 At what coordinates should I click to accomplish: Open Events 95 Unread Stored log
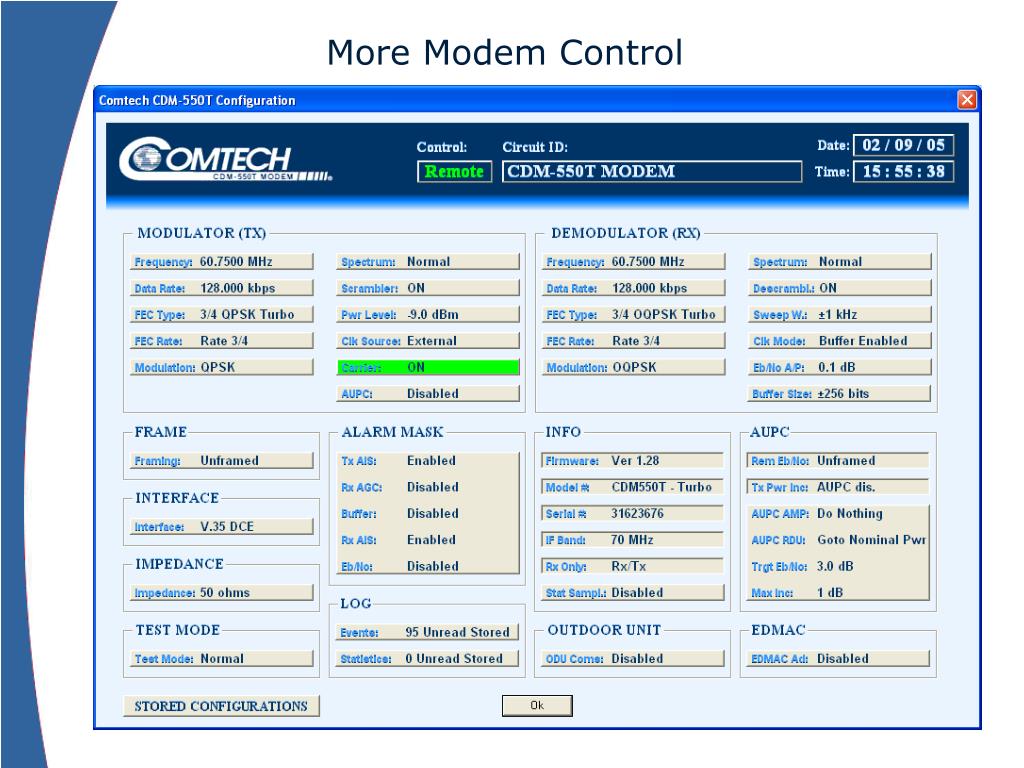tap(428, 632)
